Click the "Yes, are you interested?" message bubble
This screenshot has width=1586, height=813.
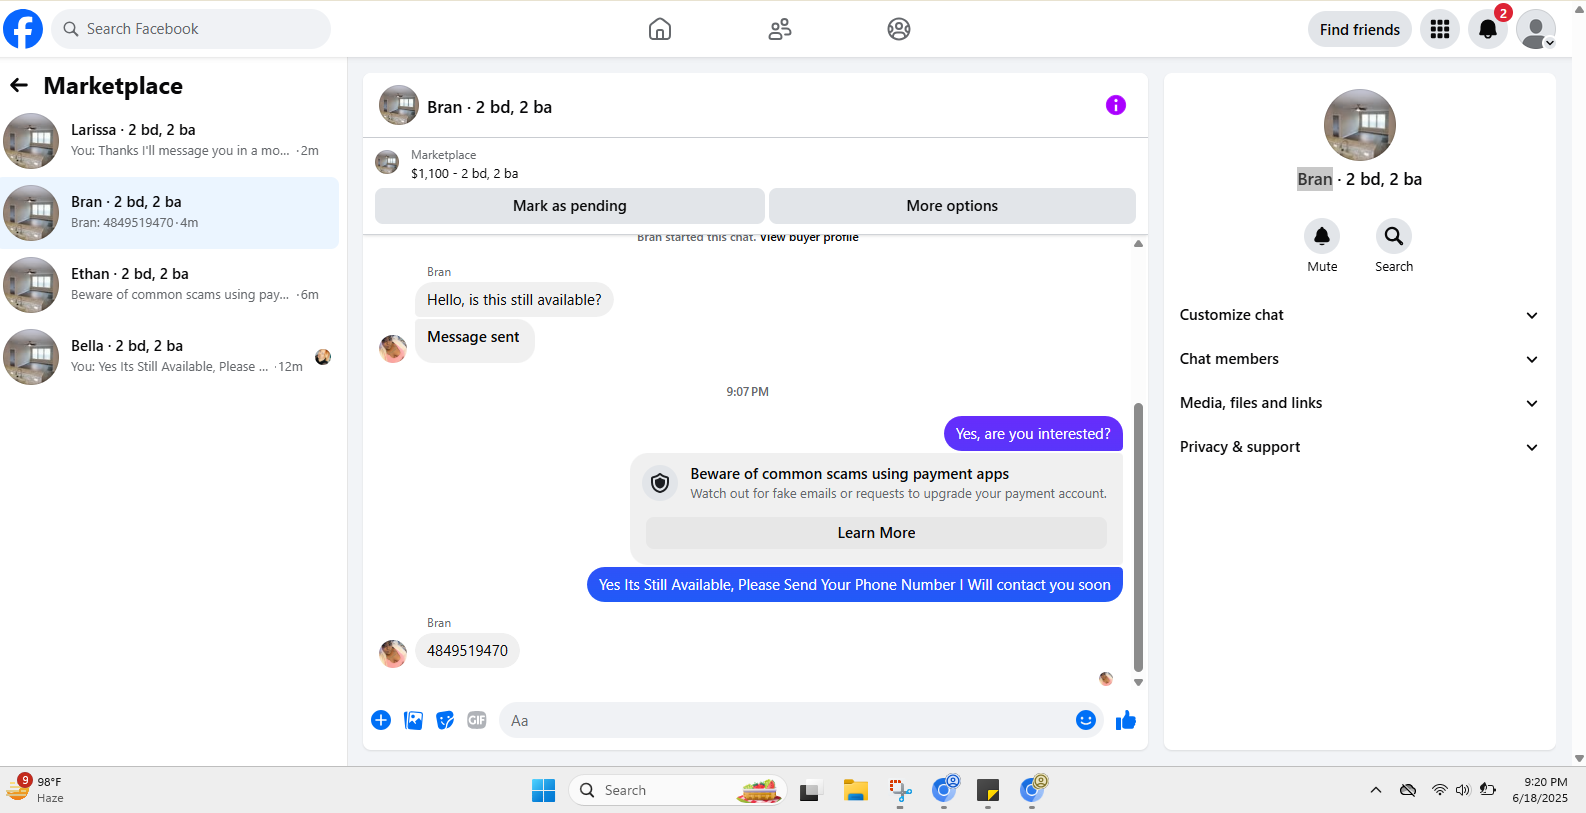point(1033,434)
